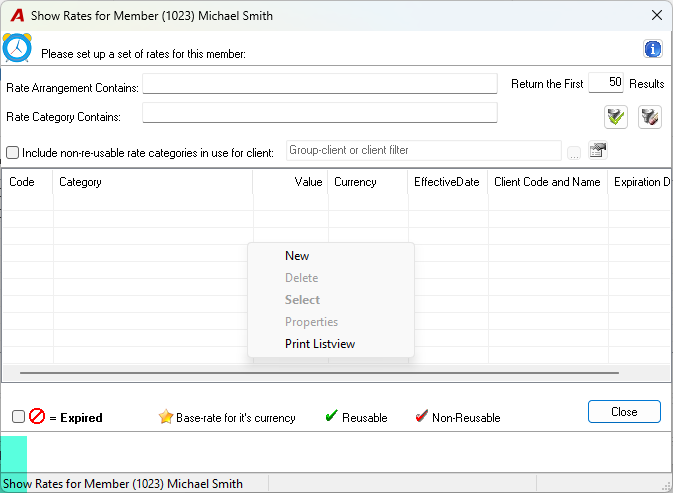Viewport: 673px width, 493px height.
Task: Click the application logo in title bar
Action: click(17, 15)
